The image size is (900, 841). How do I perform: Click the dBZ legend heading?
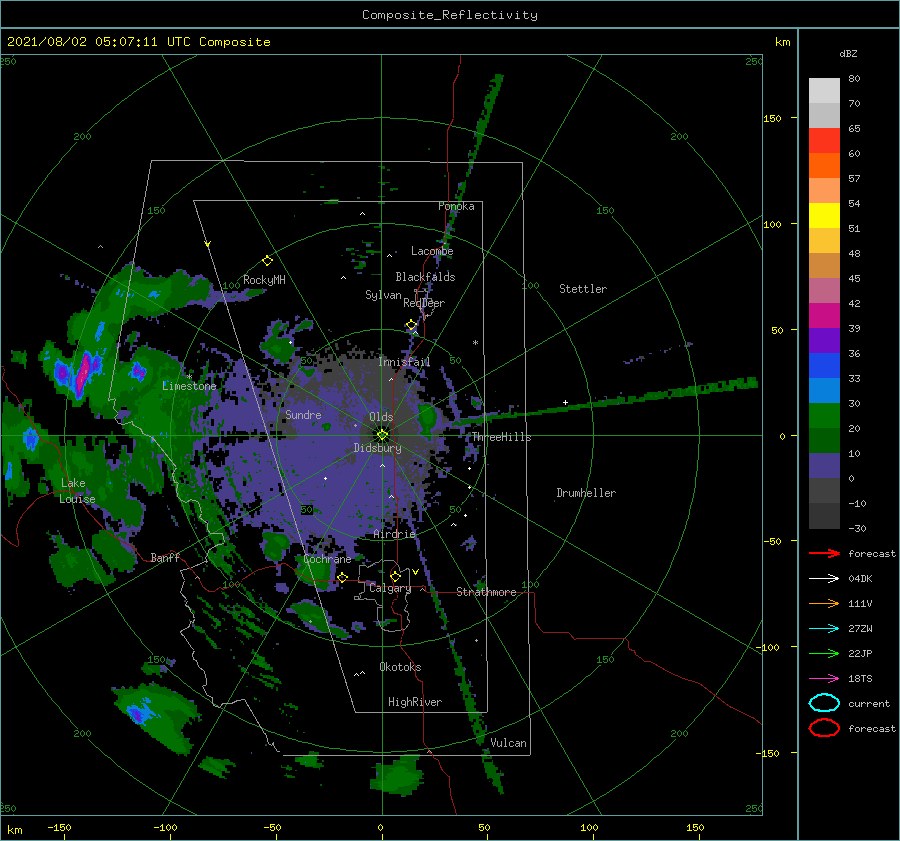click(x=848, y=54)
